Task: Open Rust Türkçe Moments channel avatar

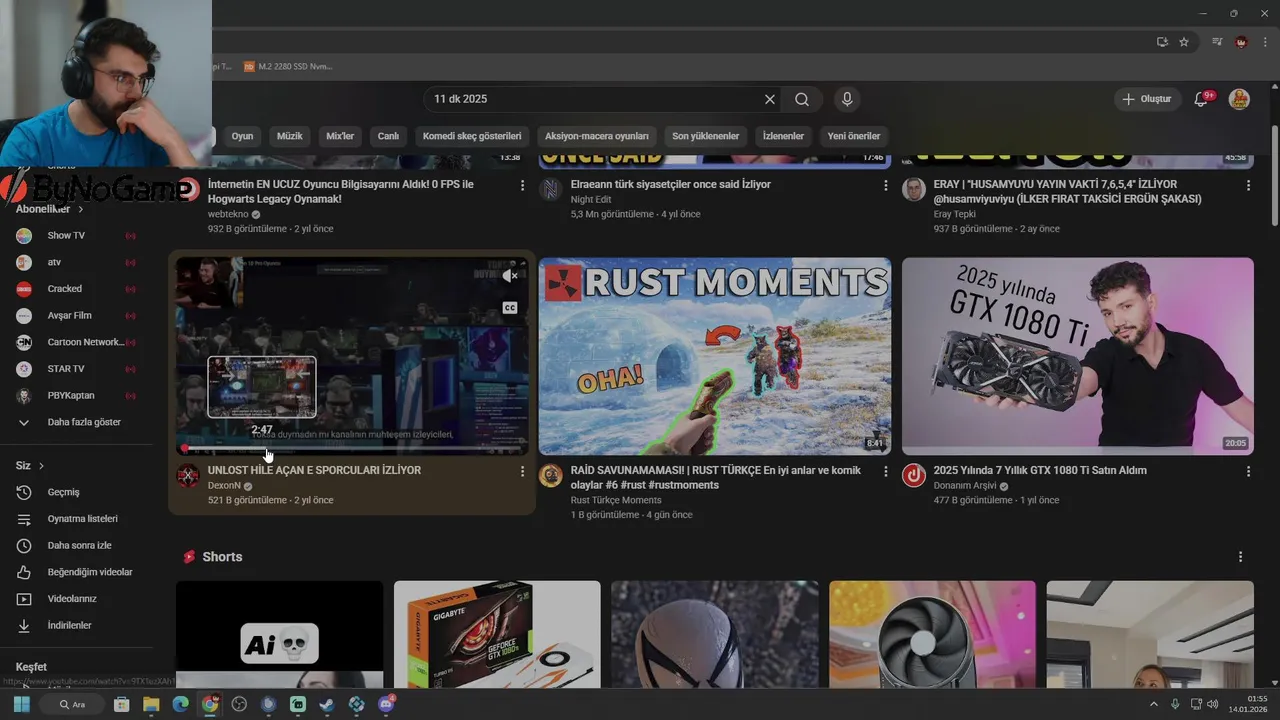Action: pyautogui.click(x=551, y=476)
